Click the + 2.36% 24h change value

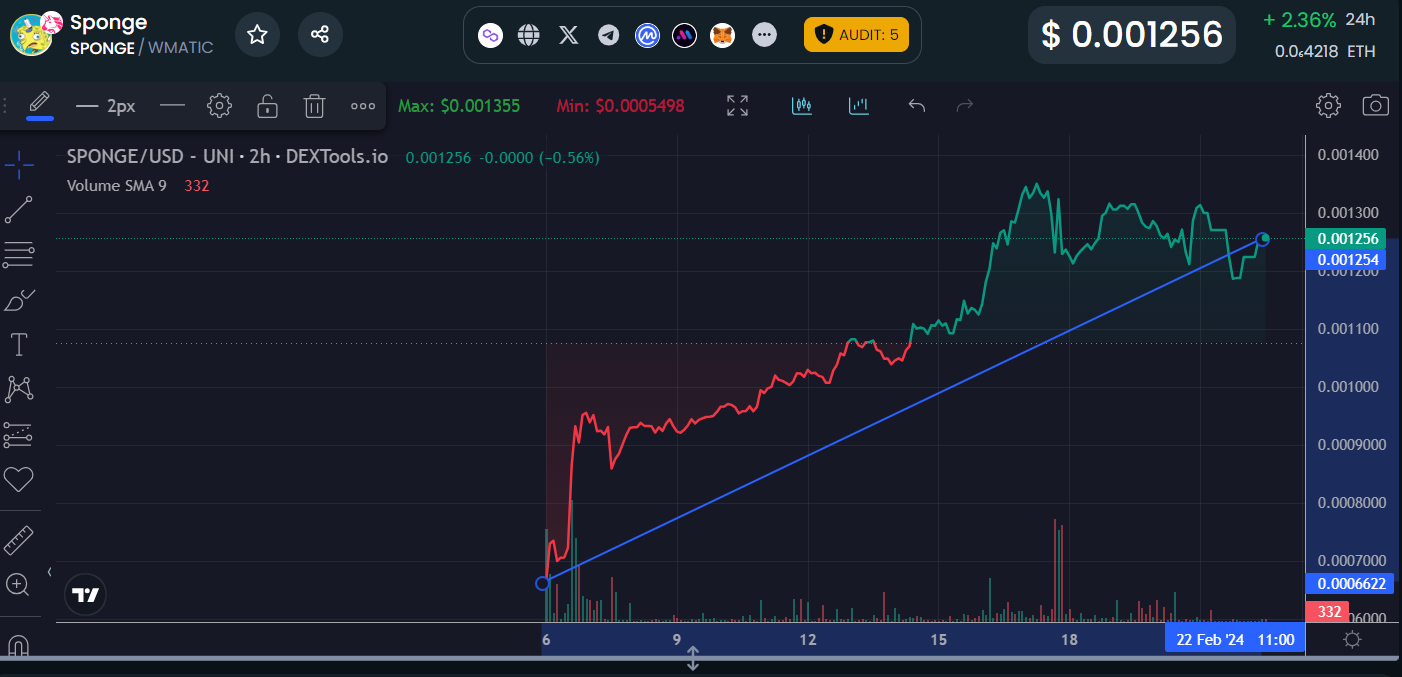click(1299, 20)
